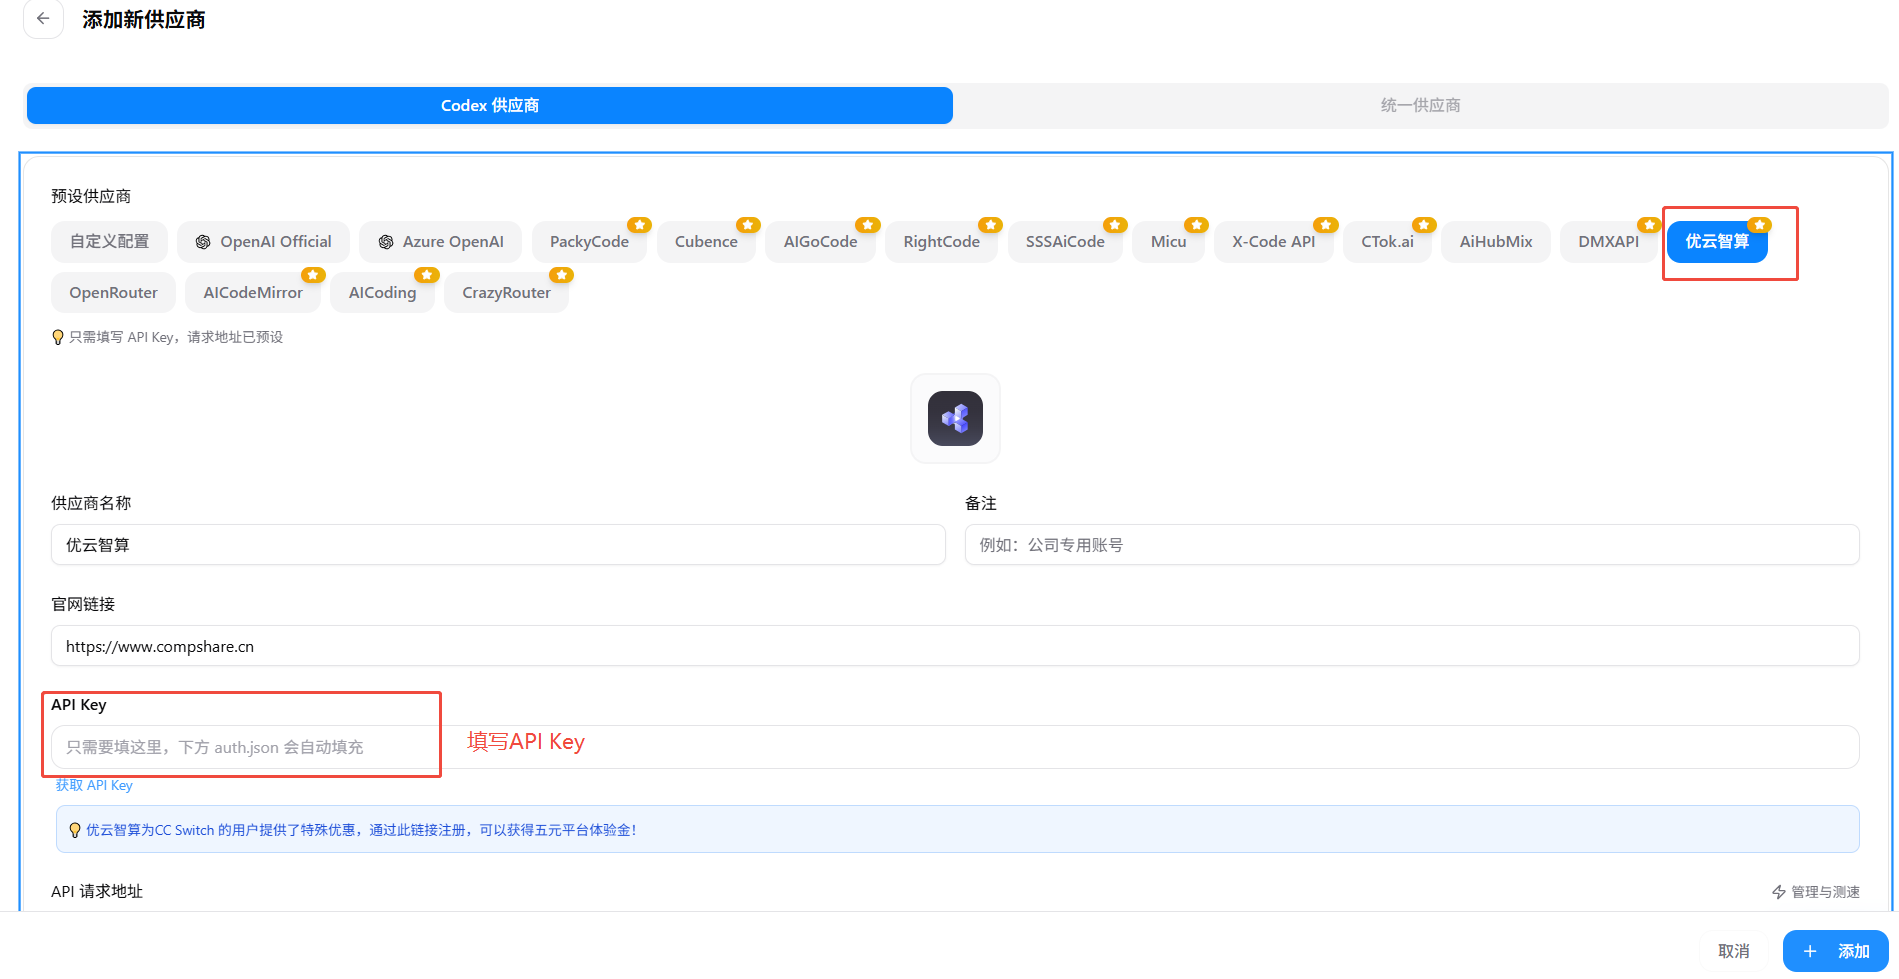This screenshot has height=979, width=1899.
Task: Click the 供应商名称 text field
Action: point(497,546)
